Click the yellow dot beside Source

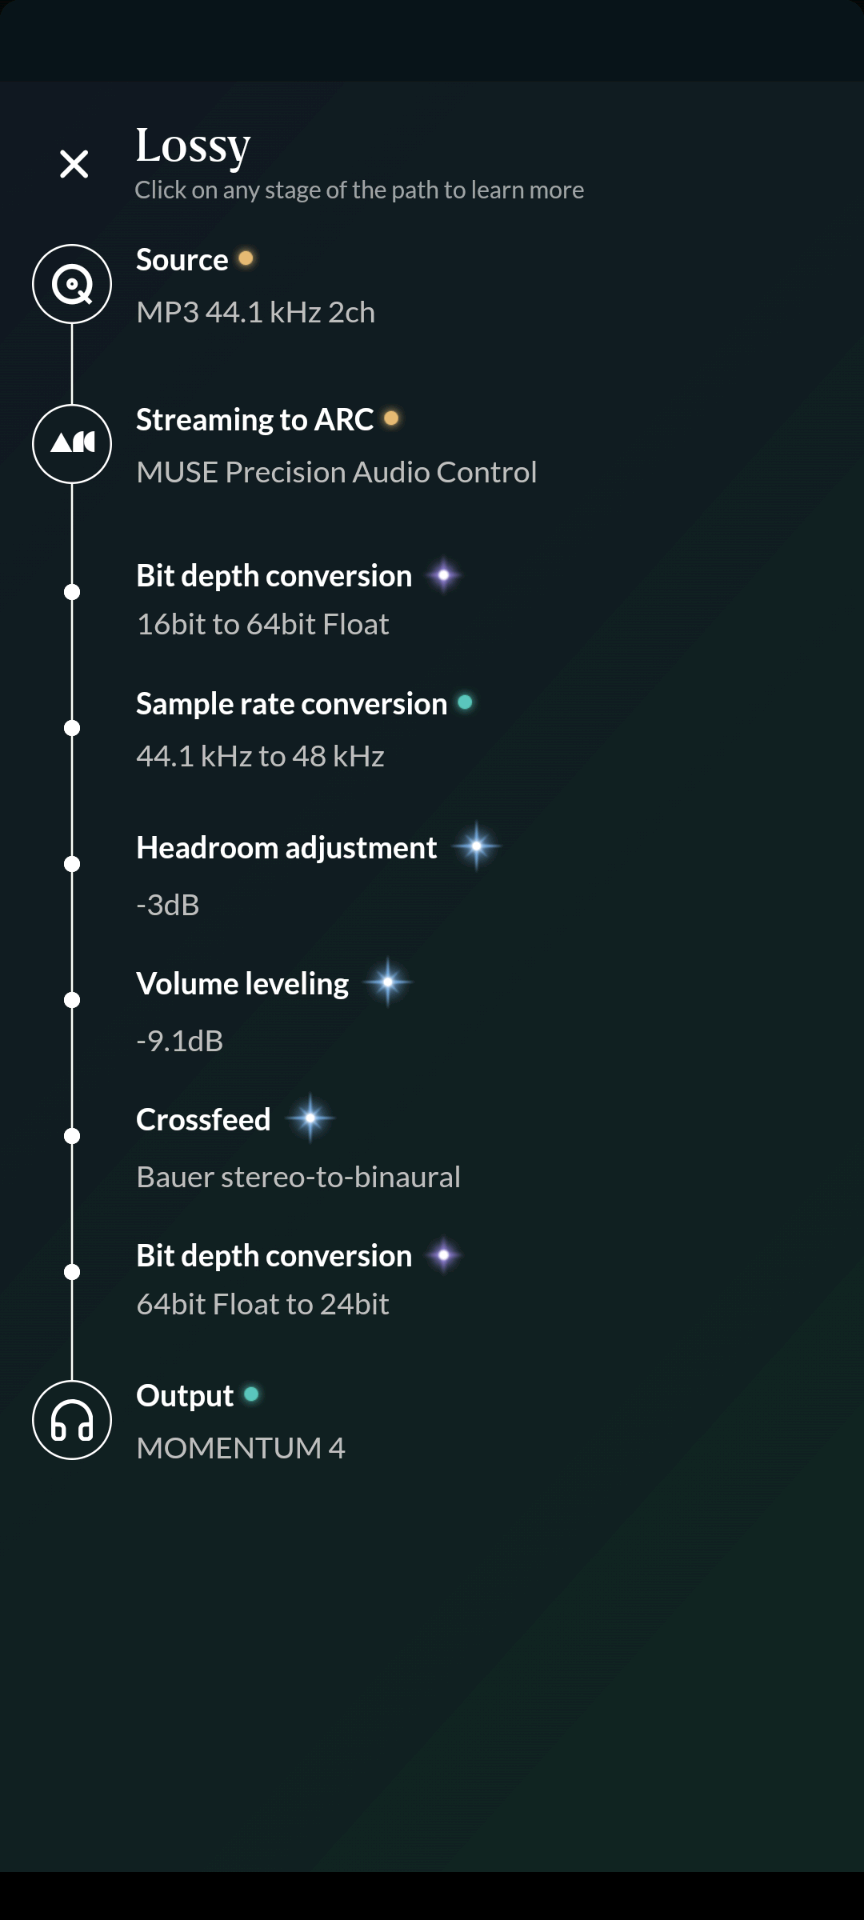click(x=246, y=258)
